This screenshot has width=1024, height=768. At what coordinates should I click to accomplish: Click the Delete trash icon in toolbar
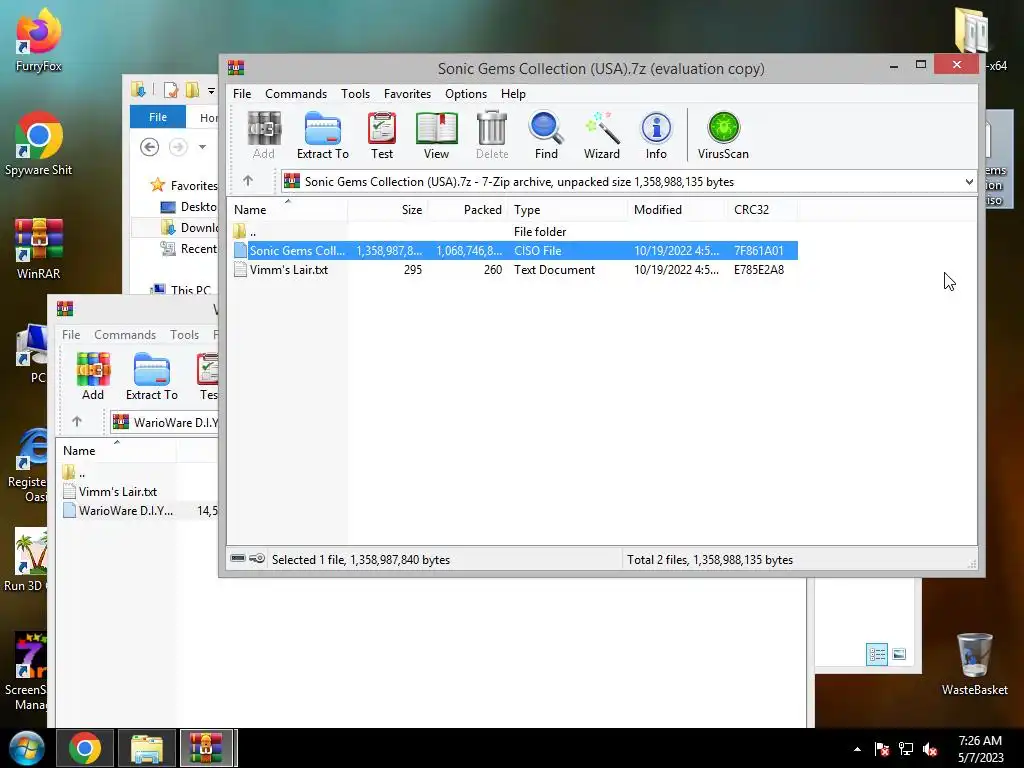pyautogui.click(x=492, y=135)
